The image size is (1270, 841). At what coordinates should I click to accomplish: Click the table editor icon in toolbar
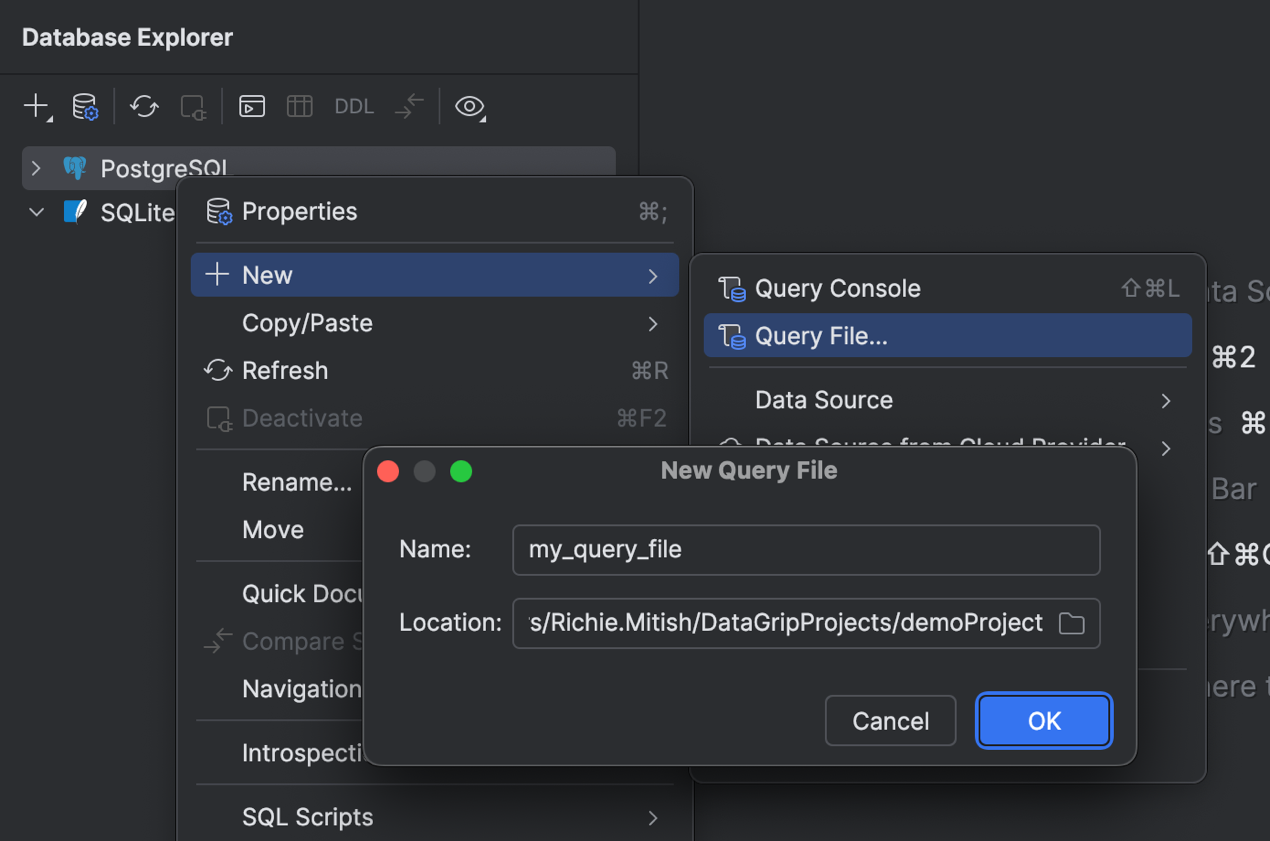click(x=300, y=107)
